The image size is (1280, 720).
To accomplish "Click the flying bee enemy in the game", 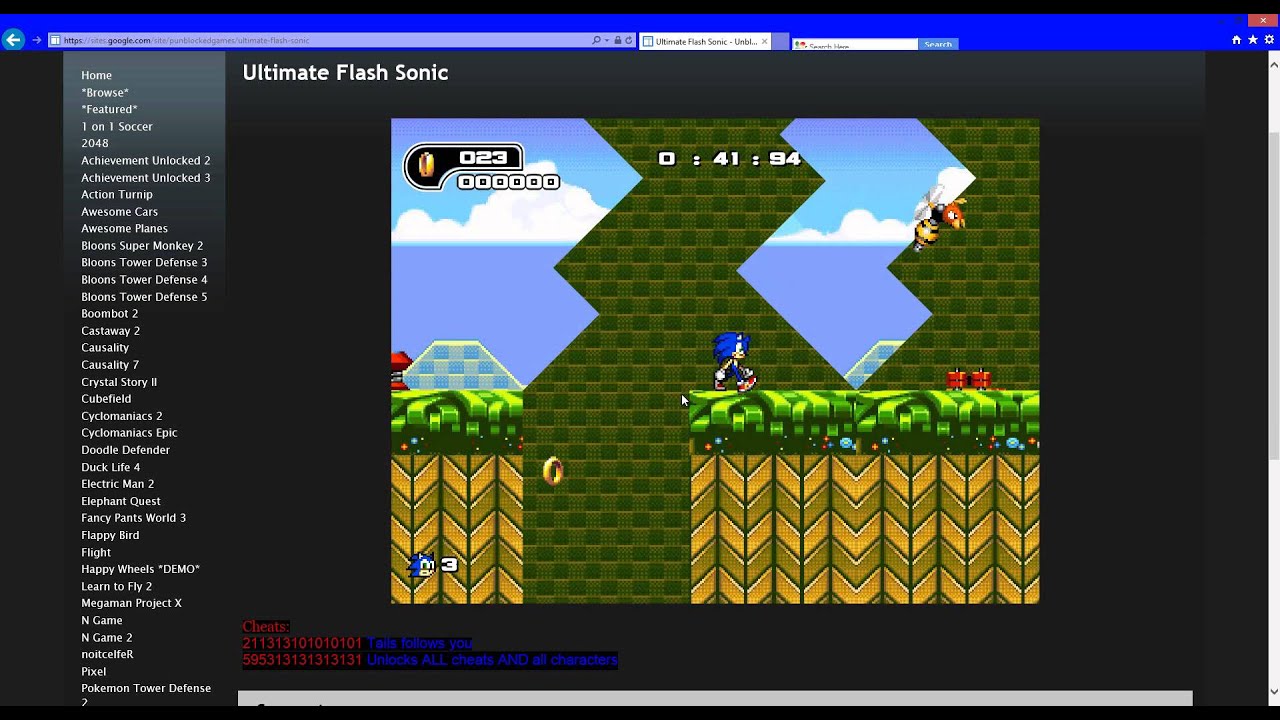I will (938, 217).
